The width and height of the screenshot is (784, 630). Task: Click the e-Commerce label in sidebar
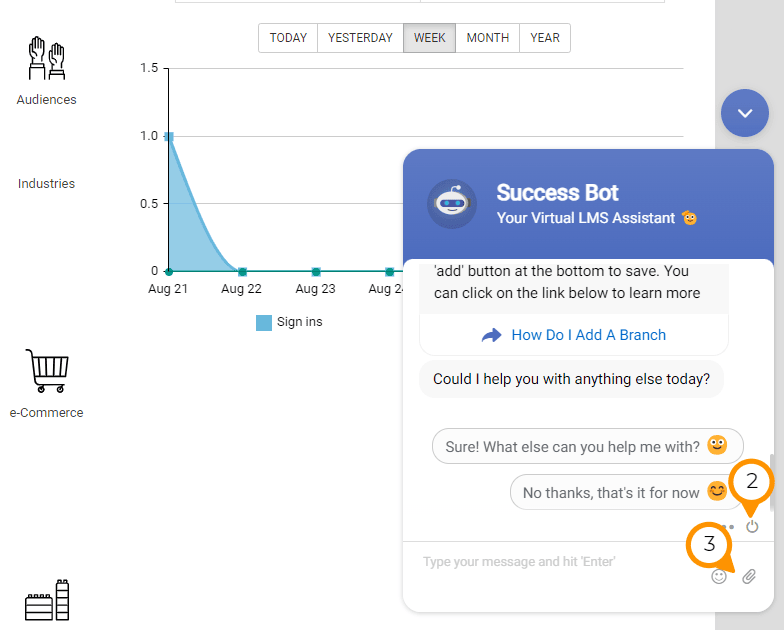click(46, 412)
